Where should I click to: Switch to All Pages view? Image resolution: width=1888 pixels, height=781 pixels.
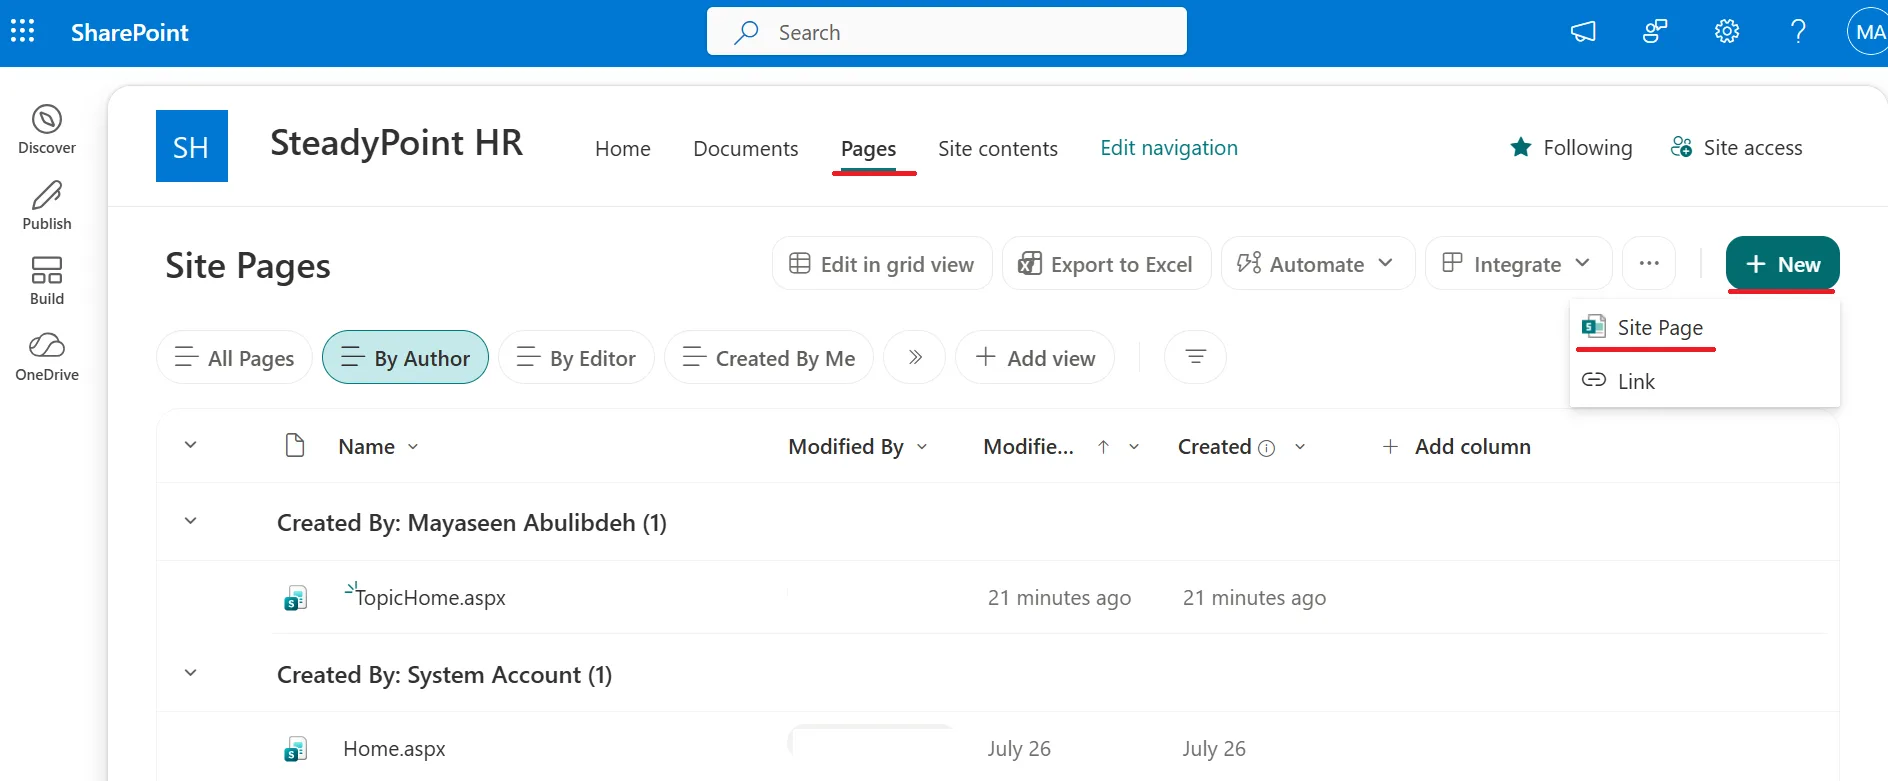(234, 358)
